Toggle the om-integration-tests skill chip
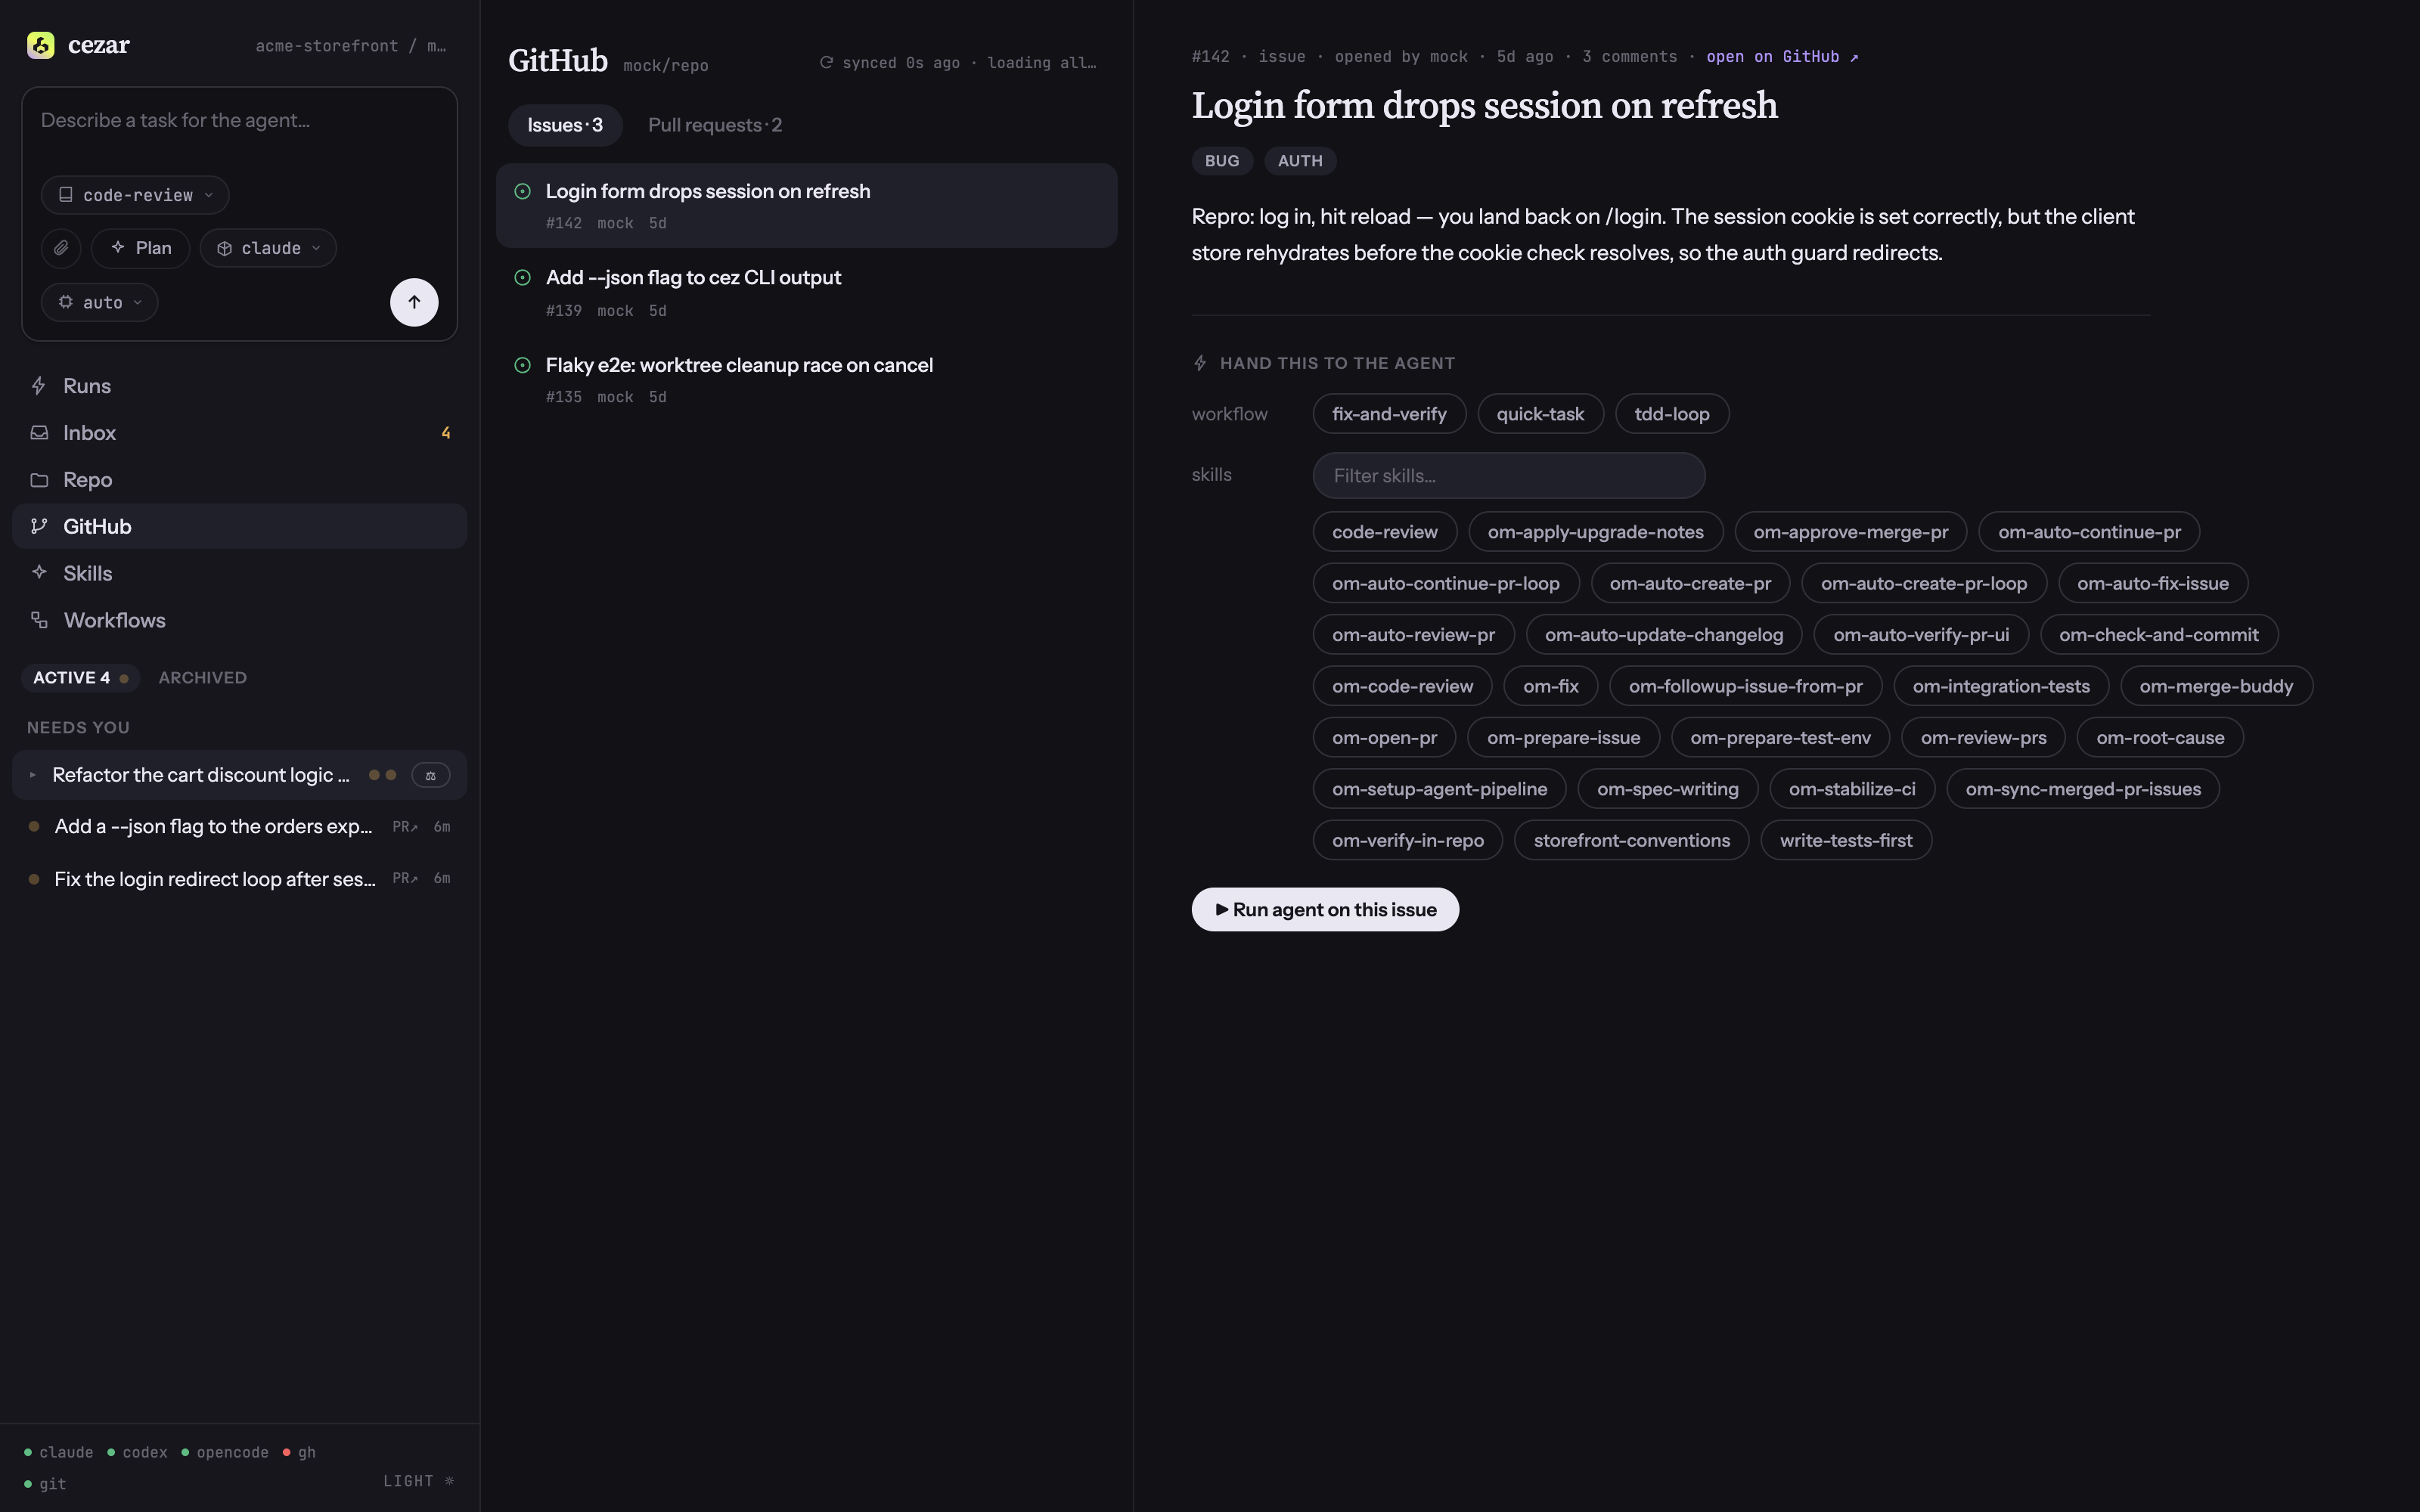The height and width of the screenshot is (1512, 2420). (2001, 686)
